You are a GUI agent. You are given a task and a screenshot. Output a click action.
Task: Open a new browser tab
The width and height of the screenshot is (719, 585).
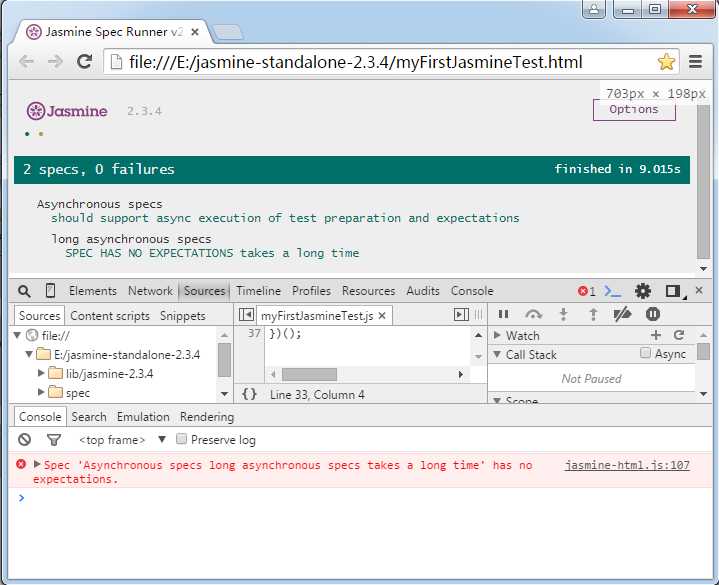point(228,32)
